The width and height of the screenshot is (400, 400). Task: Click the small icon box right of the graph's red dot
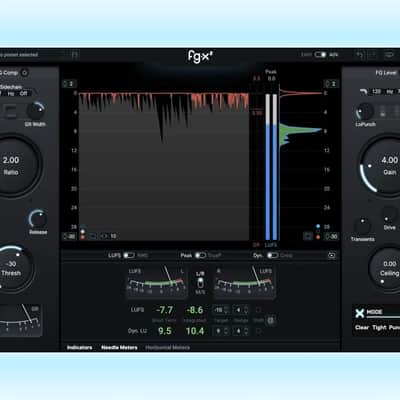point(92,236)
